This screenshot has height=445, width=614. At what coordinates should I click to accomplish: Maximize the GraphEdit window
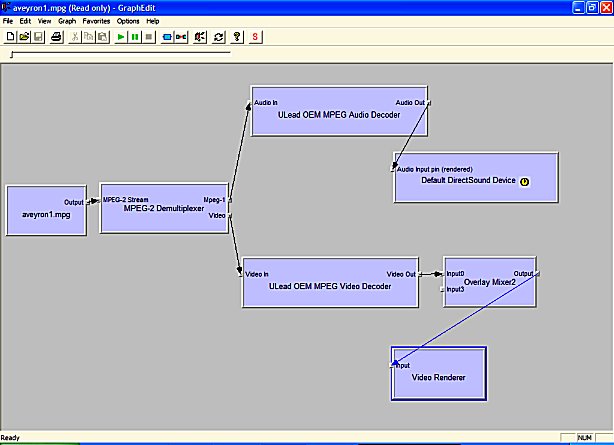(592, 7)
